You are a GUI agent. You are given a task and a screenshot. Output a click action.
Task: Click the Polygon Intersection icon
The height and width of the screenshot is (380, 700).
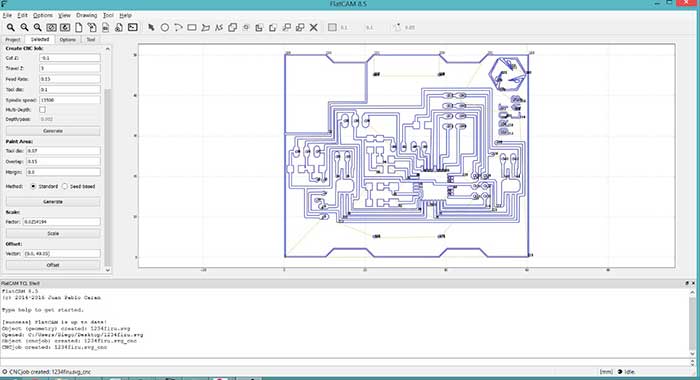(x=246, y=27)
